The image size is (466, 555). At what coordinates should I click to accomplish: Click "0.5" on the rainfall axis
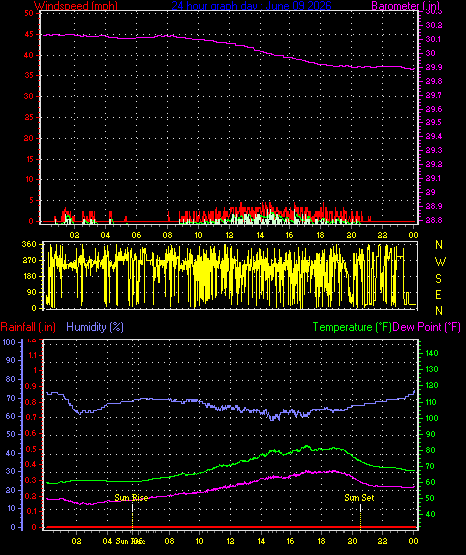pyautogui.click(x=31, y=449)
